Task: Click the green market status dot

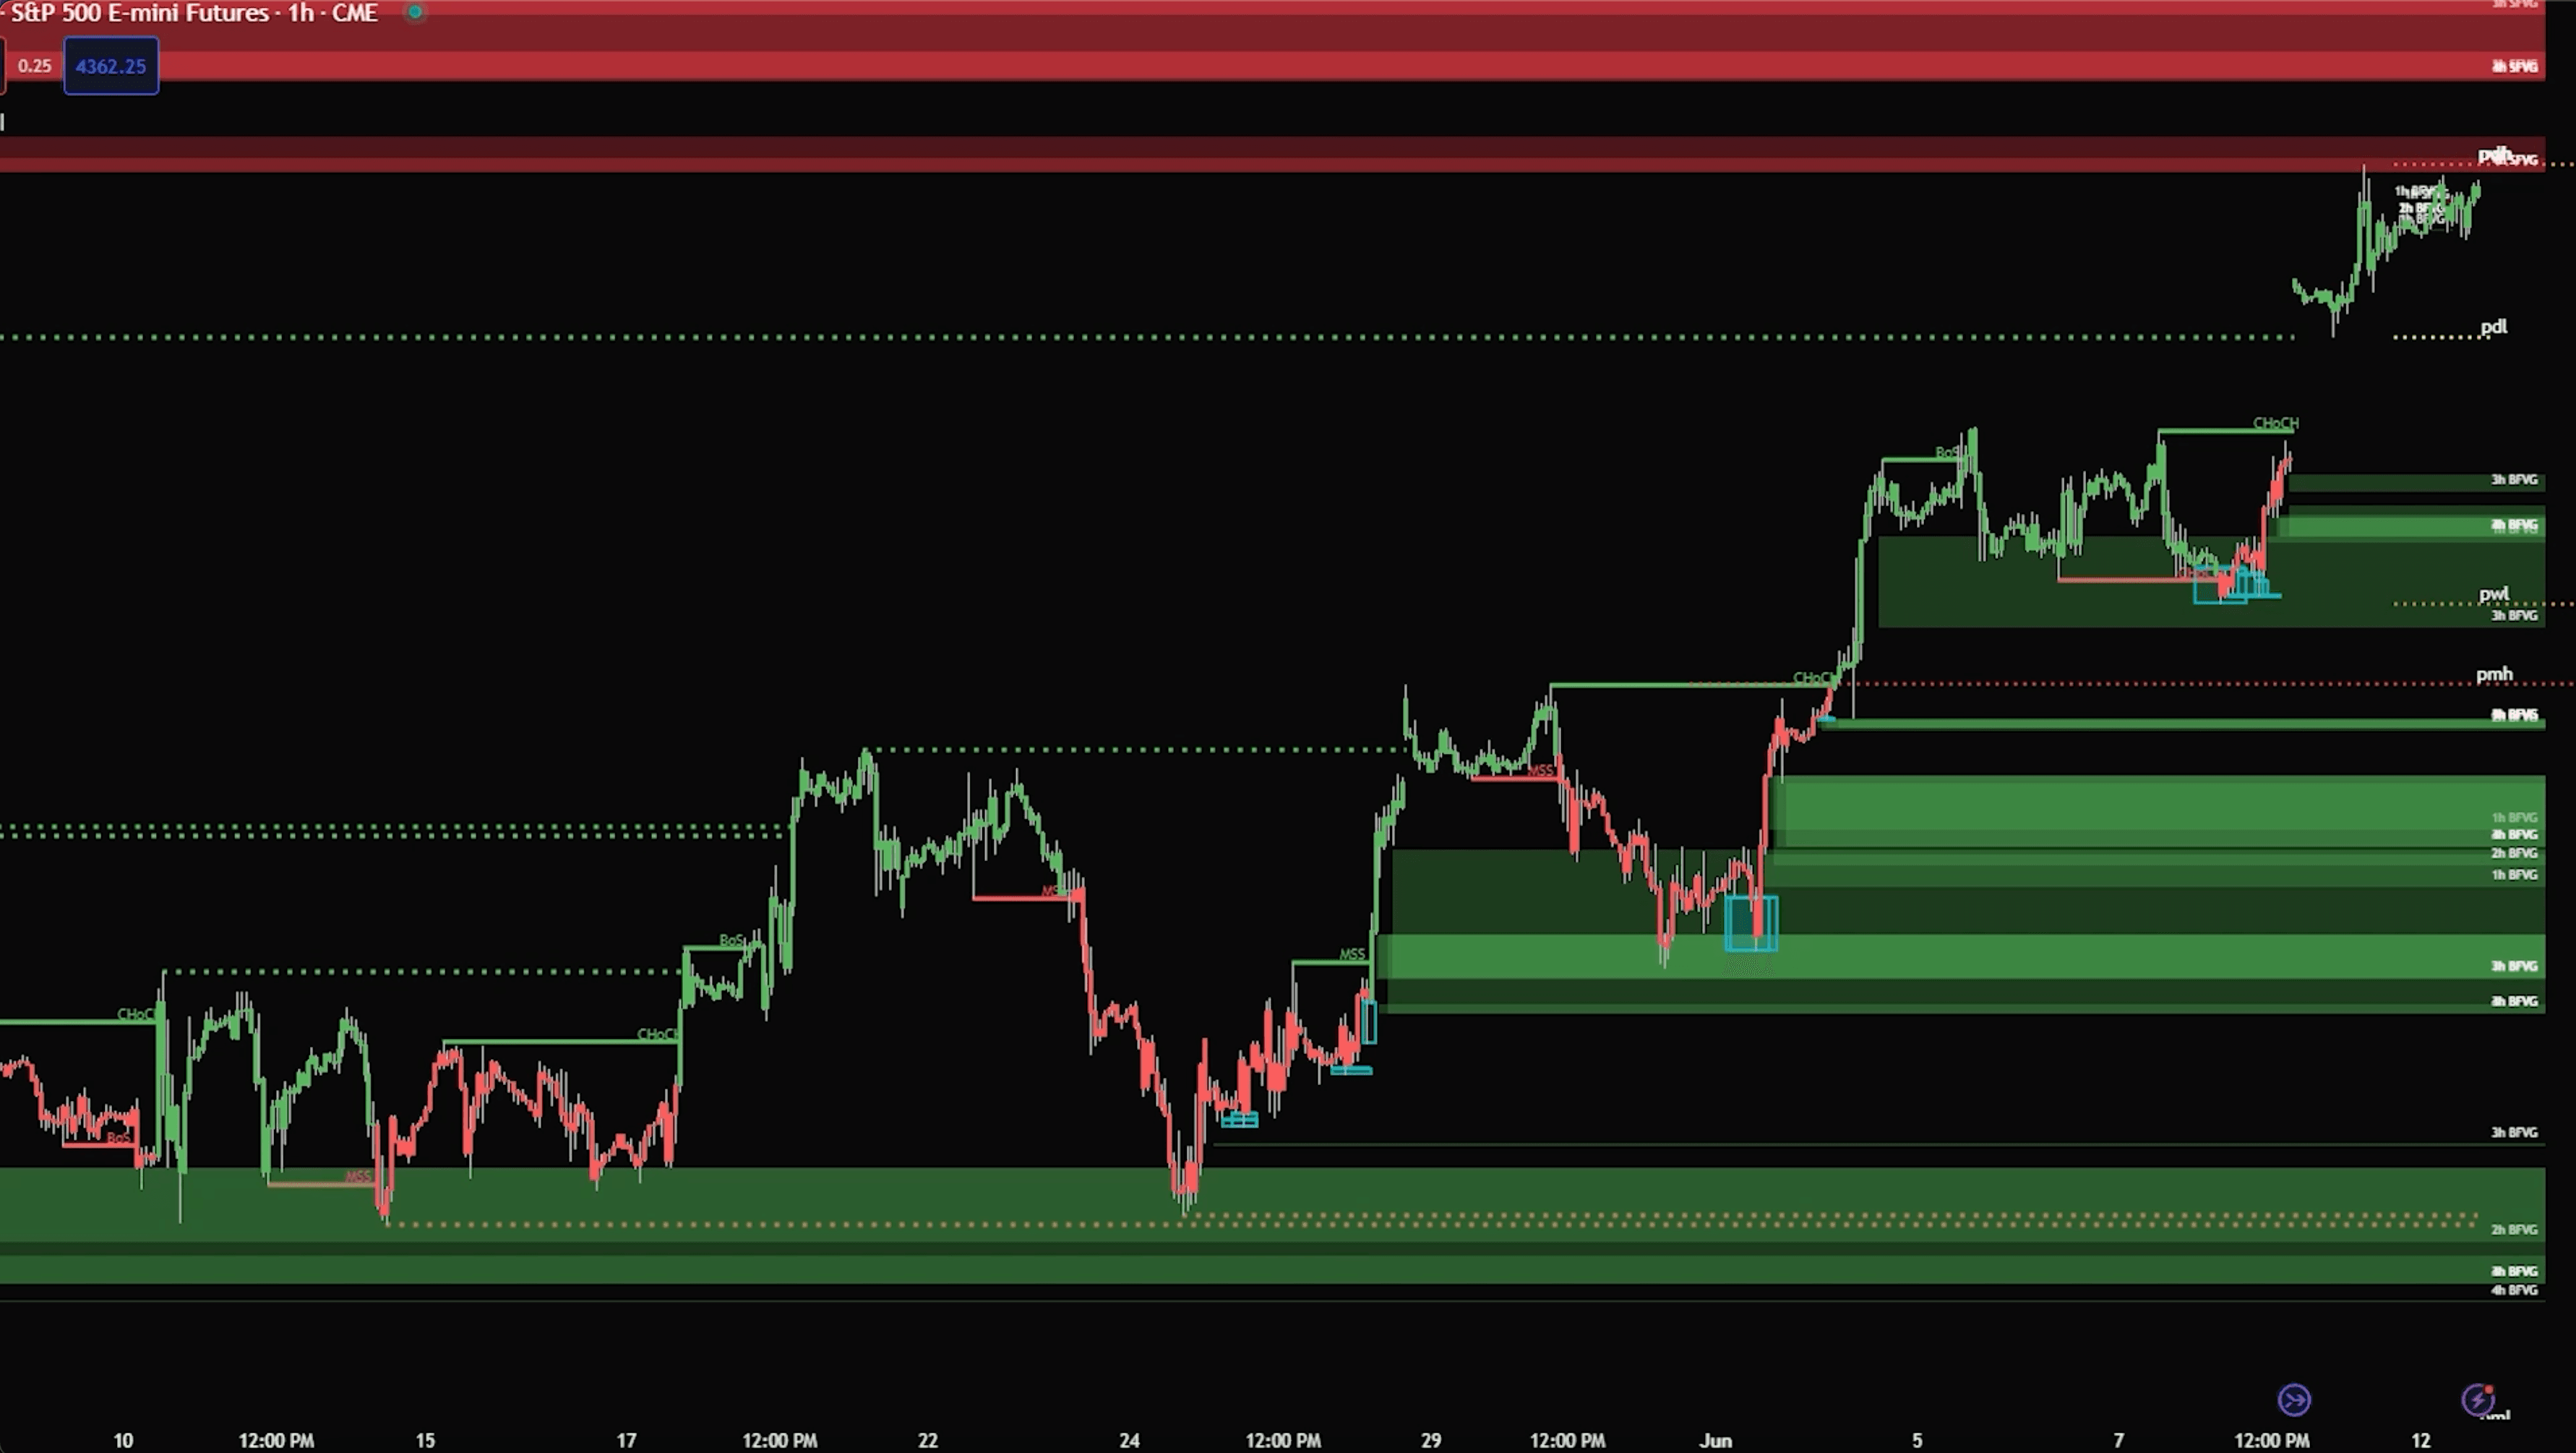Action: 415,12
